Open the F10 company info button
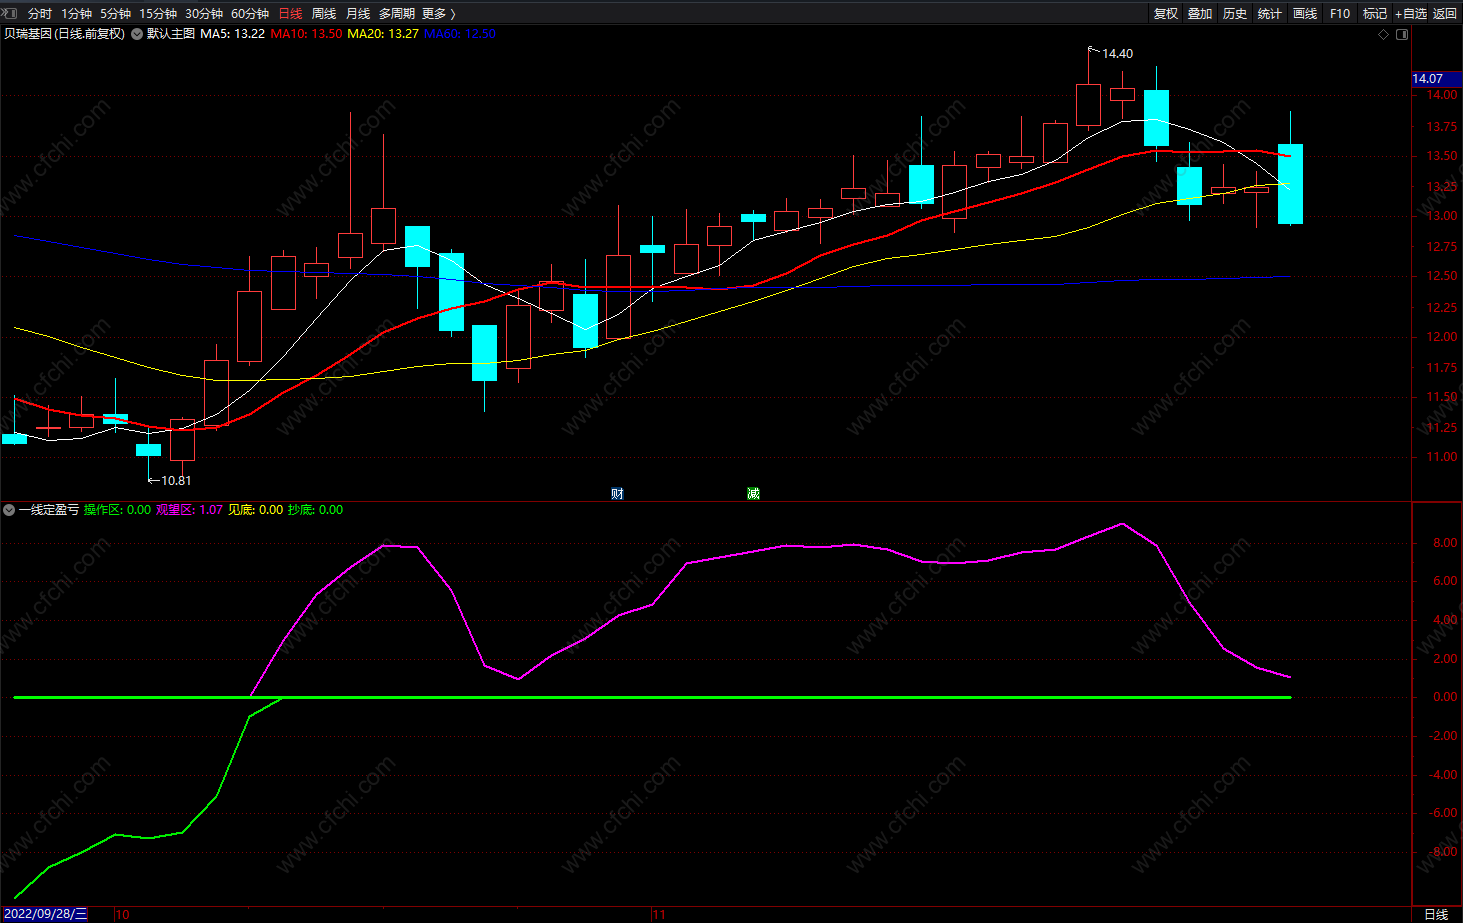The image size is (1463, 923). click(1340, 14)
